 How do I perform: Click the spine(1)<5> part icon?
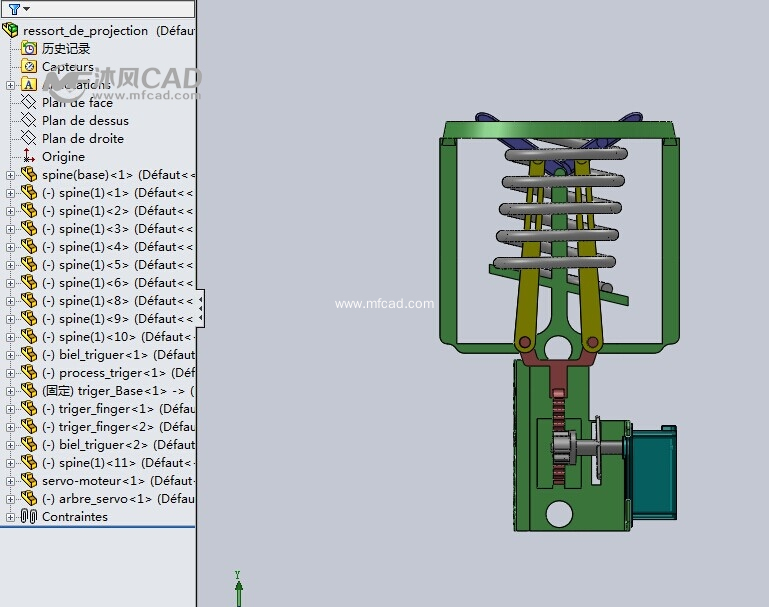tap(29, 265)
